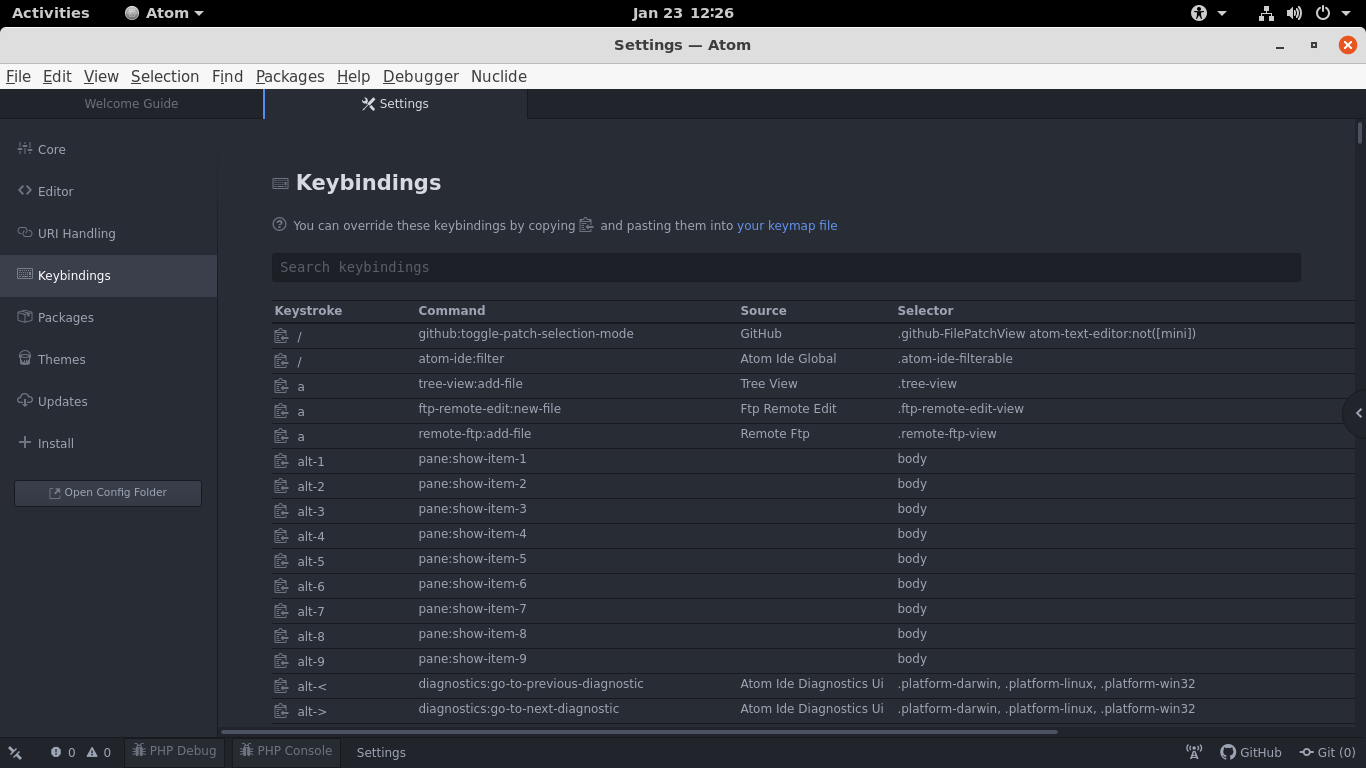This screenshot has height=768, width=1366.
Task: Focus the Search keybindings field
Action: 786,267
